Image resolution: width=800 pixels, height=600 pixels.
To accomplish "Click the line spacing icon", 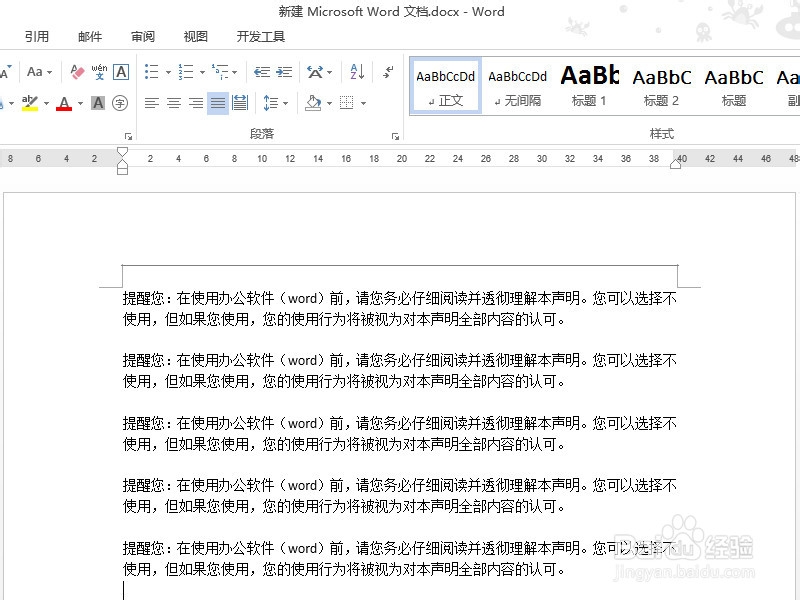I will click(x=270, y=103).
